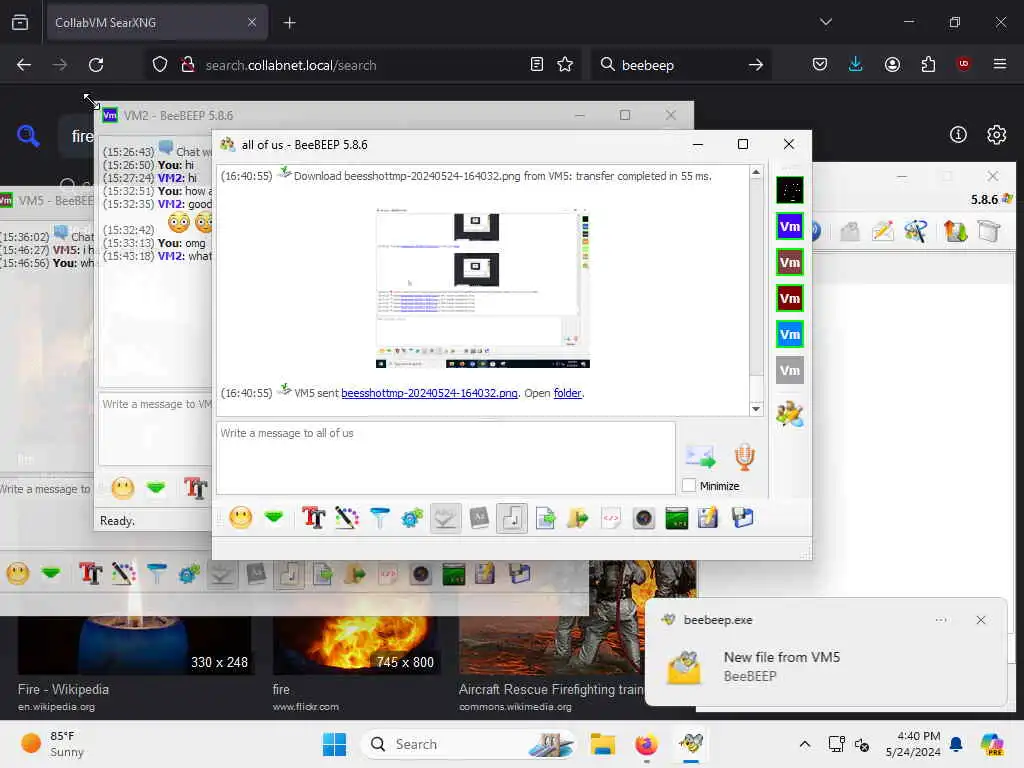Screen dimensions: 1024x768
Task: Show hidden system tray icons chevron
Action: (x=805, y=744)
